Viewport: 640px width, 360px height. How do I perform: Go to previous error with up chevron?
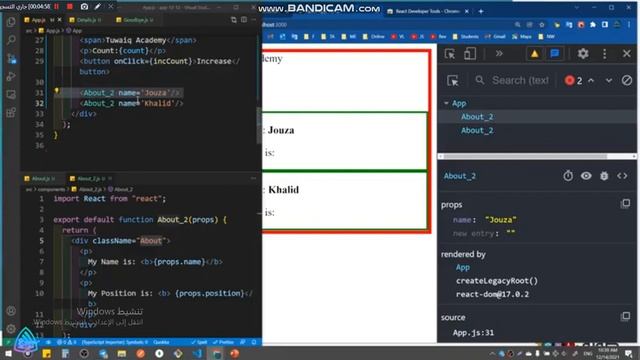tap(591, 80)
